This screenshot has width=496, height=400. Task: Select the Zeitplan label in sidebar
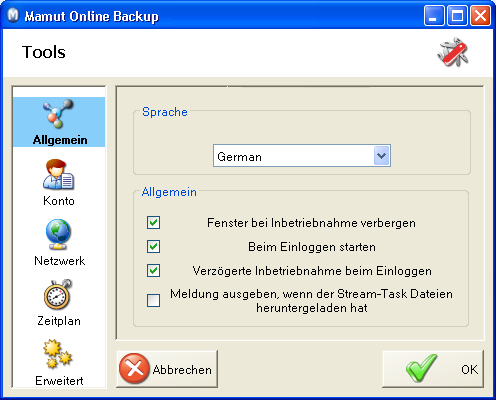[59, 321]
